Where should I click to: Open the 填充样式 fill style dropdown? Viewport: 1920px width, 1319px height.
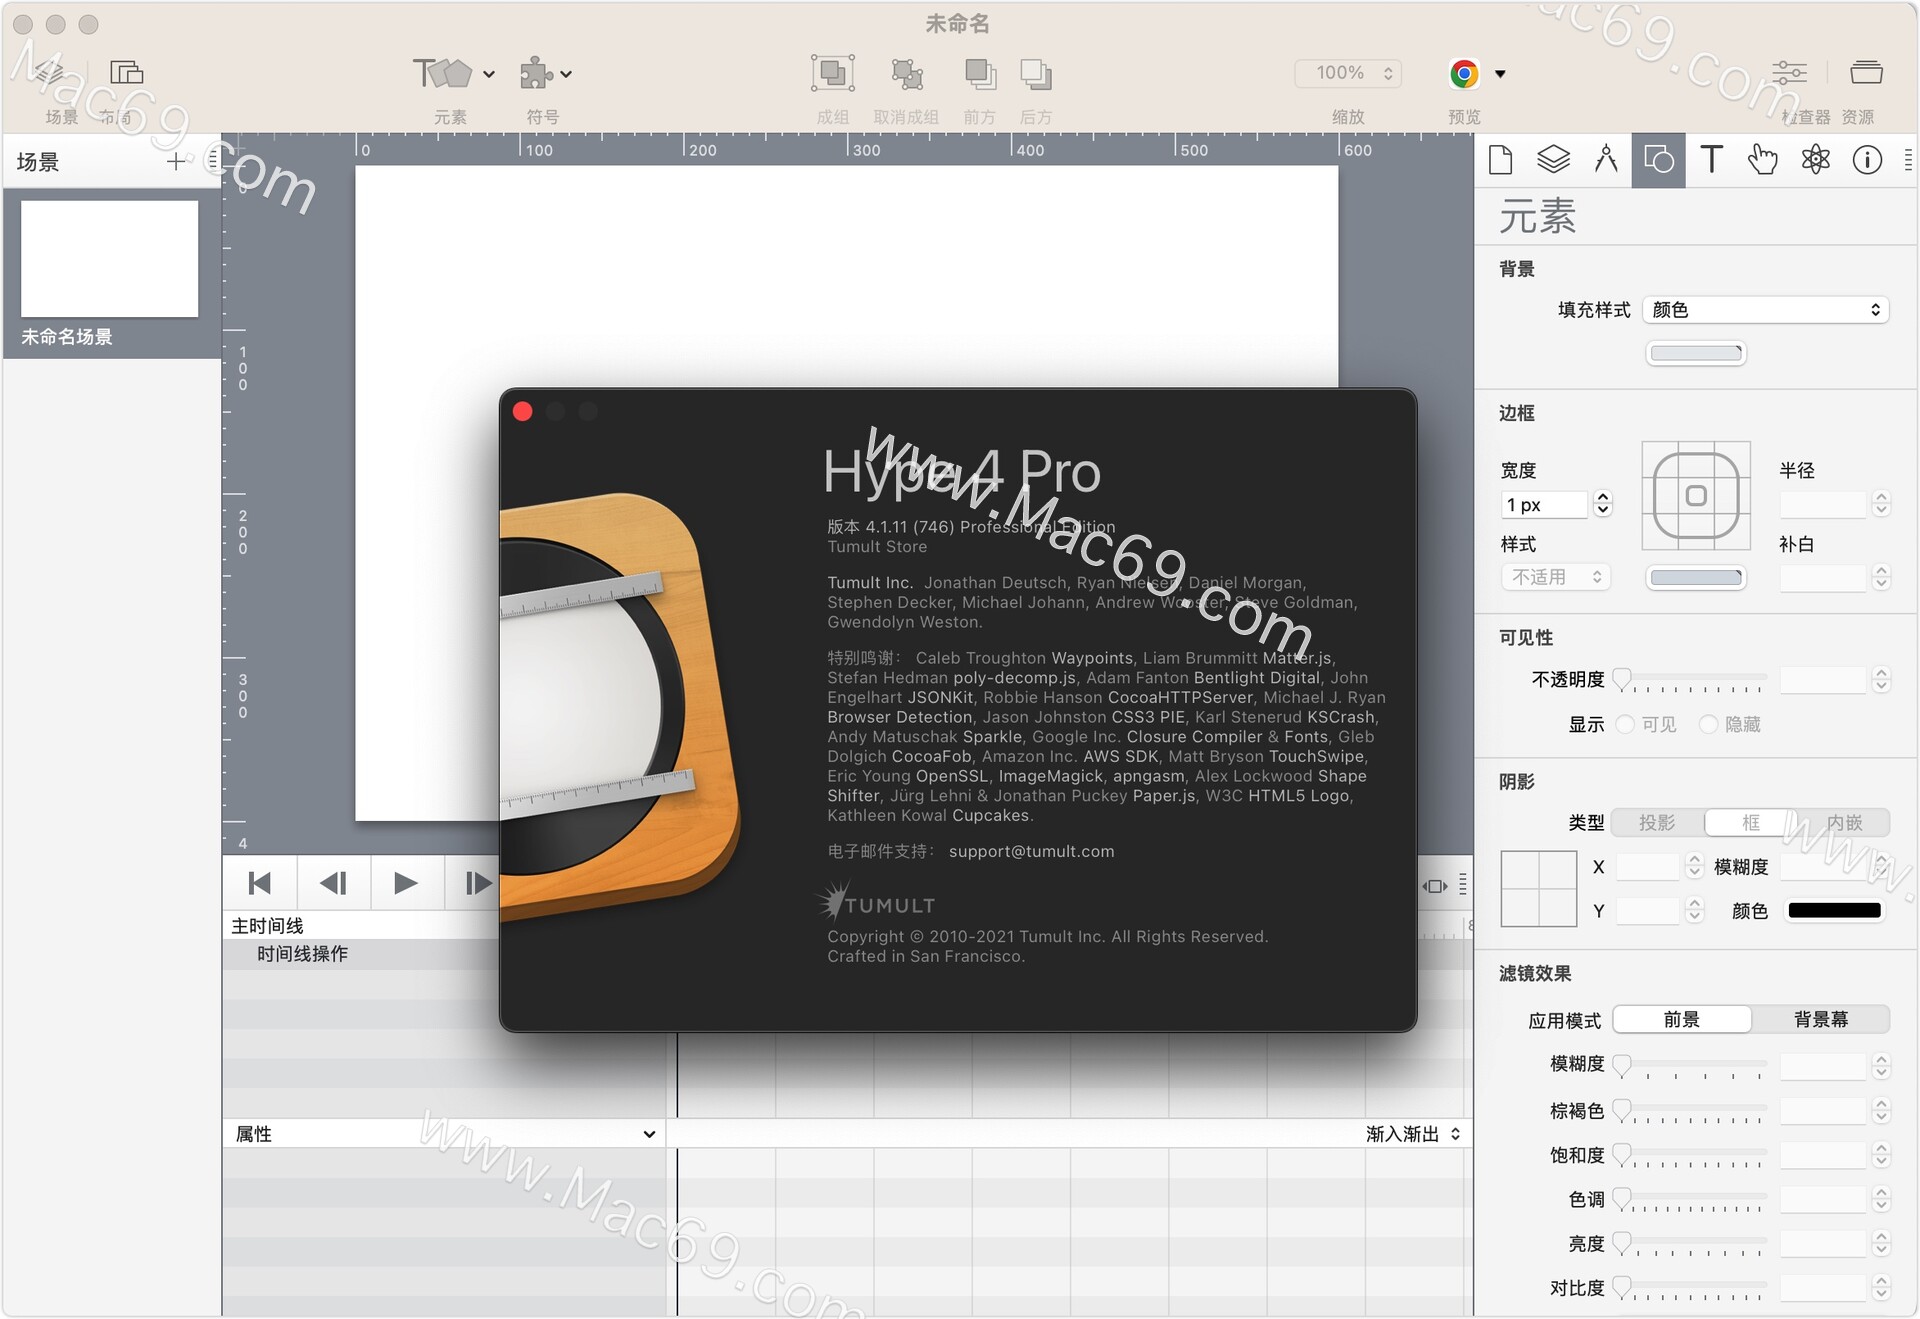(1765, 310)
